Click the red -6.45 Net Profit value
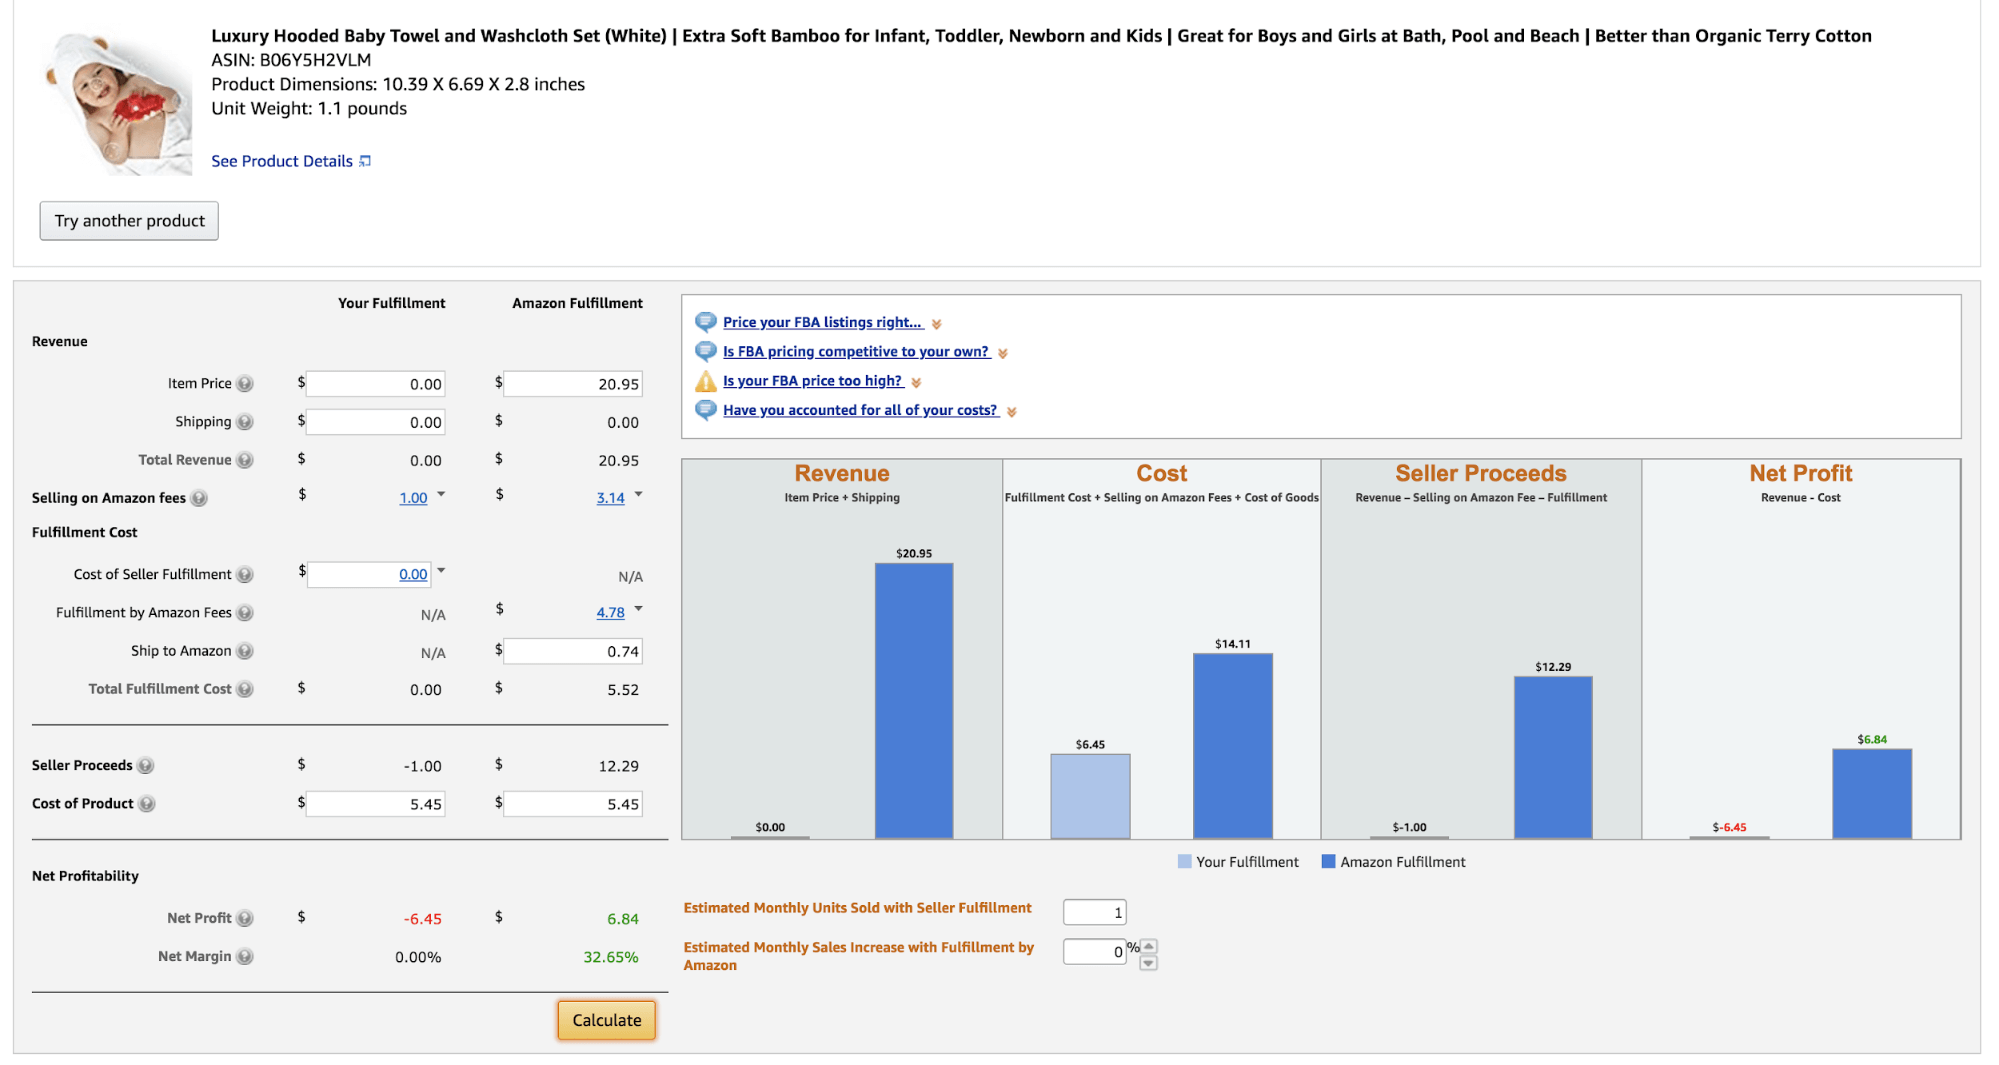The height and width of the screenshot is (1065, 1999). click(x=423, y=919)
